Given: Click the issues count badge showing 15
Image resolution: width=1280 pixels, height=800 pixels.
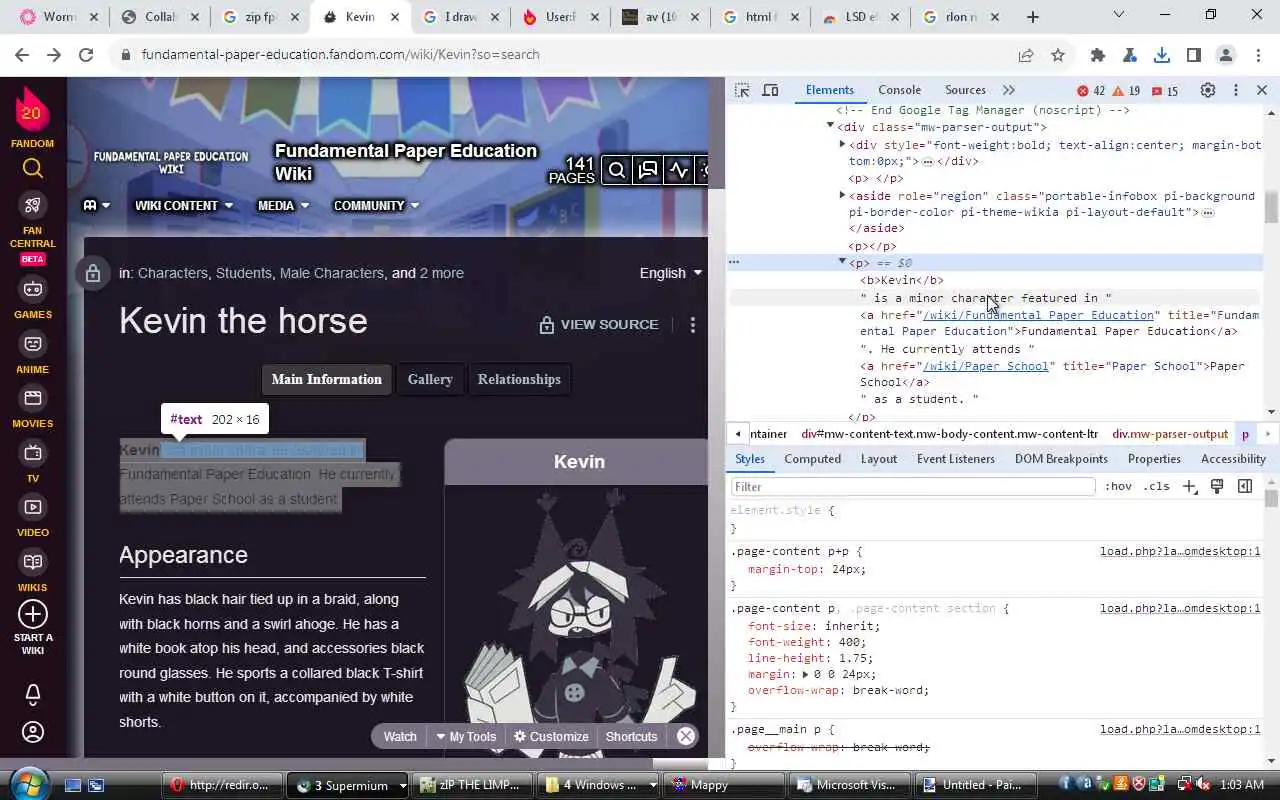Looking at the screenshot, I should [x=1165, y=91].
